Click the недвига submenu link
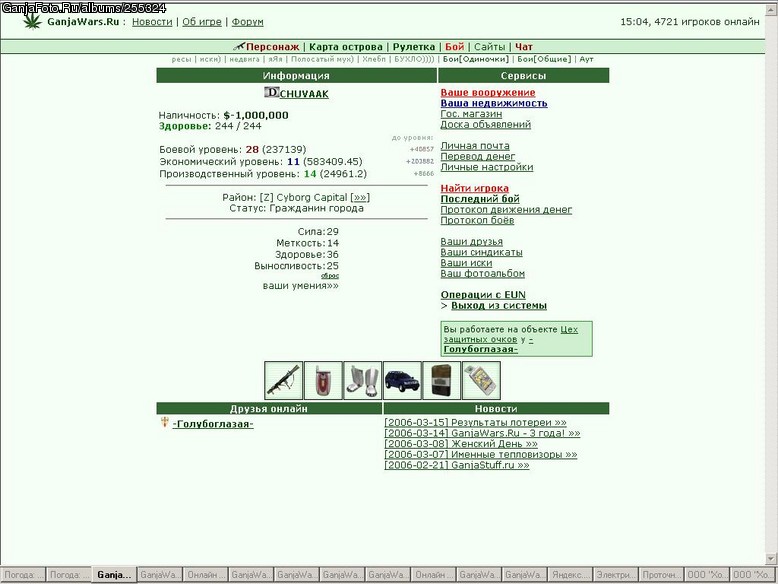This screenshot has width=778, height=584. [244, 59]
